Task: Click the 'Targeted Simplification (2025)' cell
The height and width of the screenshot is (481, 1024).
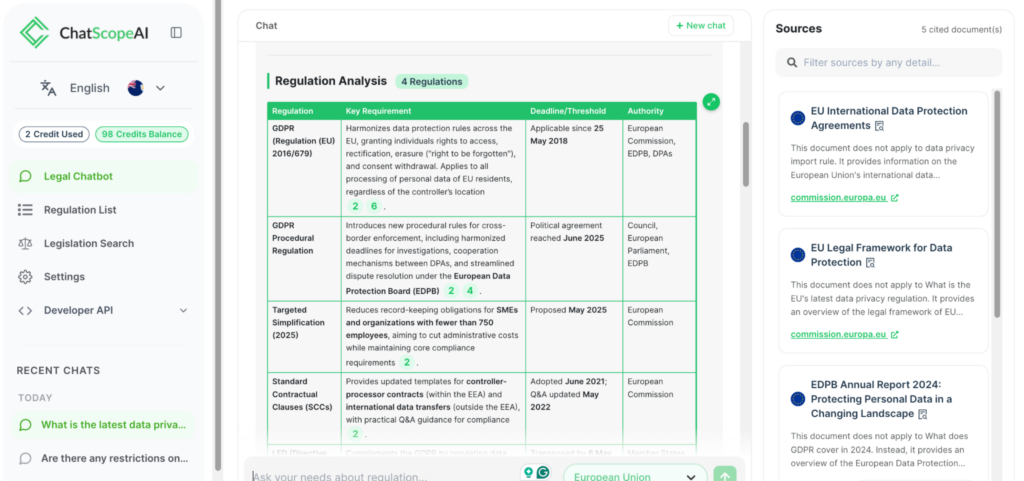Action: (x=304, y=337)
